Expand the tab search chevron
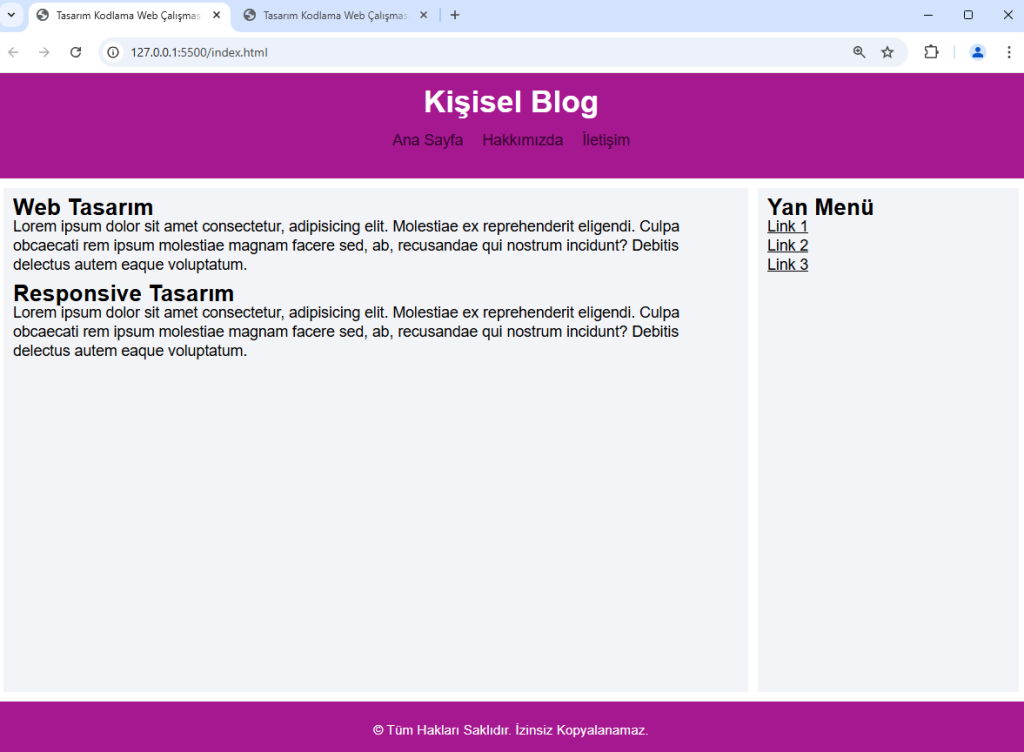1024x752 pixels. (11, 15)
